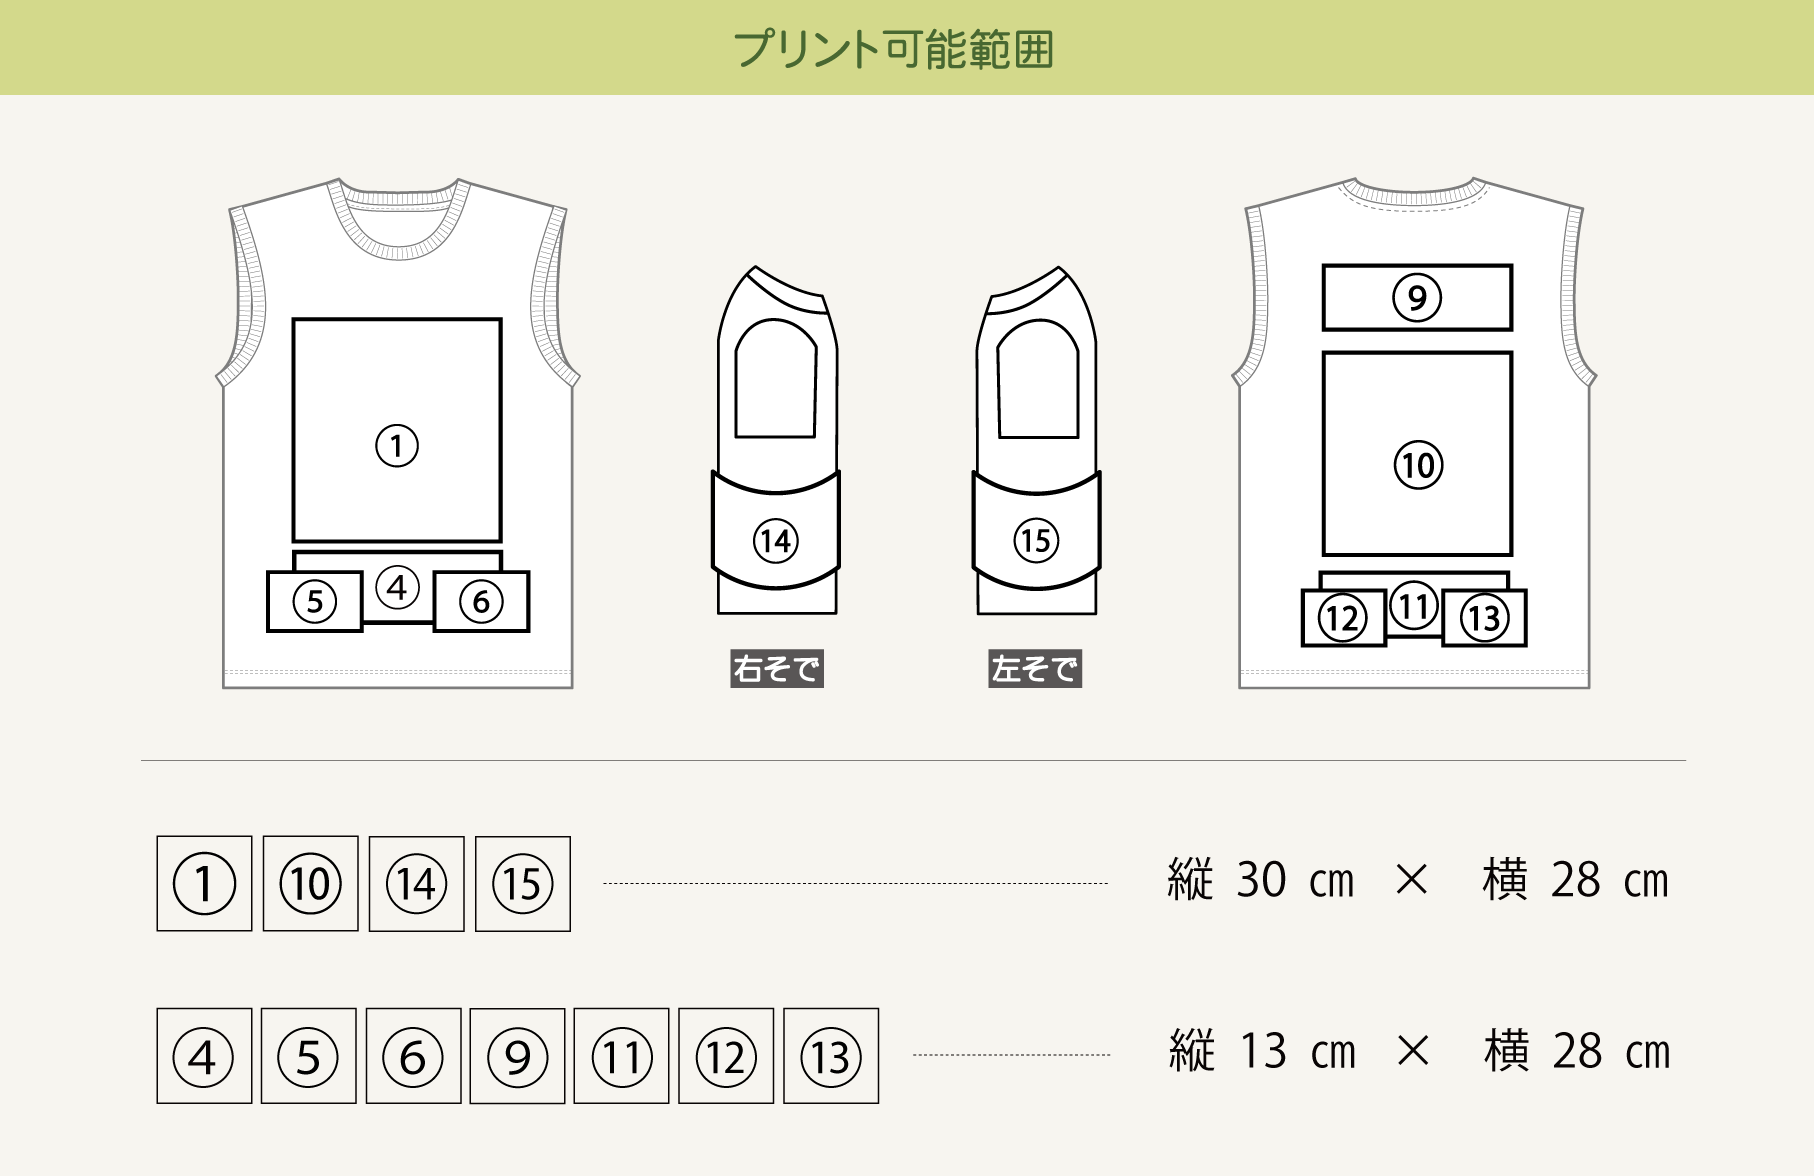Screen dimensions: 1814x1176
Task: Click legend box 4 in 13cm row
Action: [x=204, y=1056]
